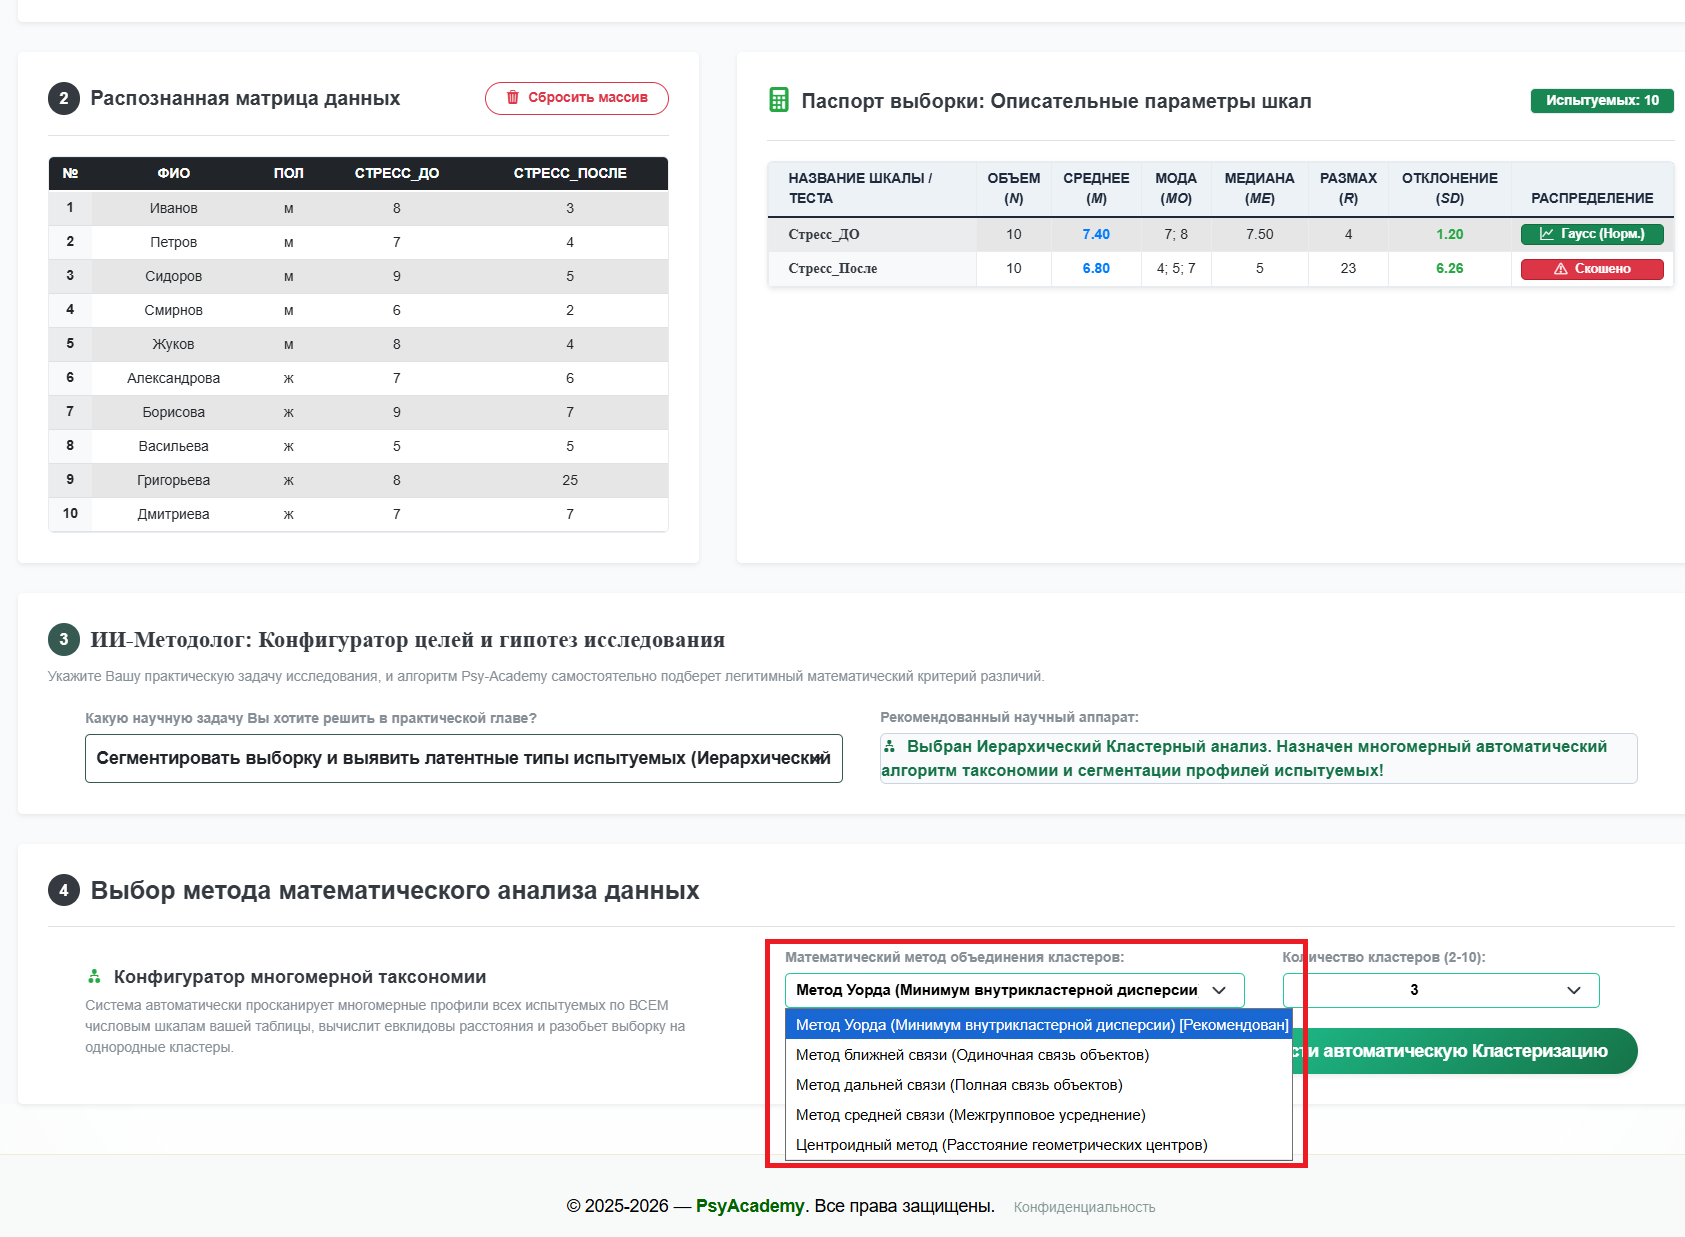The height and width of the screenshot is (1237, 1685).
Task: Click the step 2 number badge
Action: [x=64, y=98]
